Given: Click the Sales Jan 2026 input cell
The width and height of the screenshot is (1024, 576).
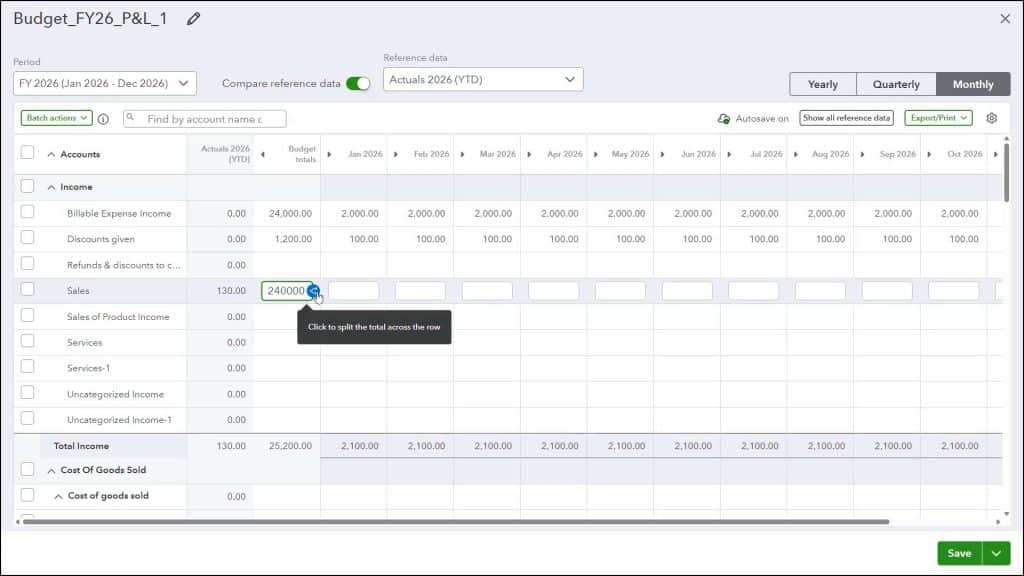Looking at the screenshot, I should 353,291.
